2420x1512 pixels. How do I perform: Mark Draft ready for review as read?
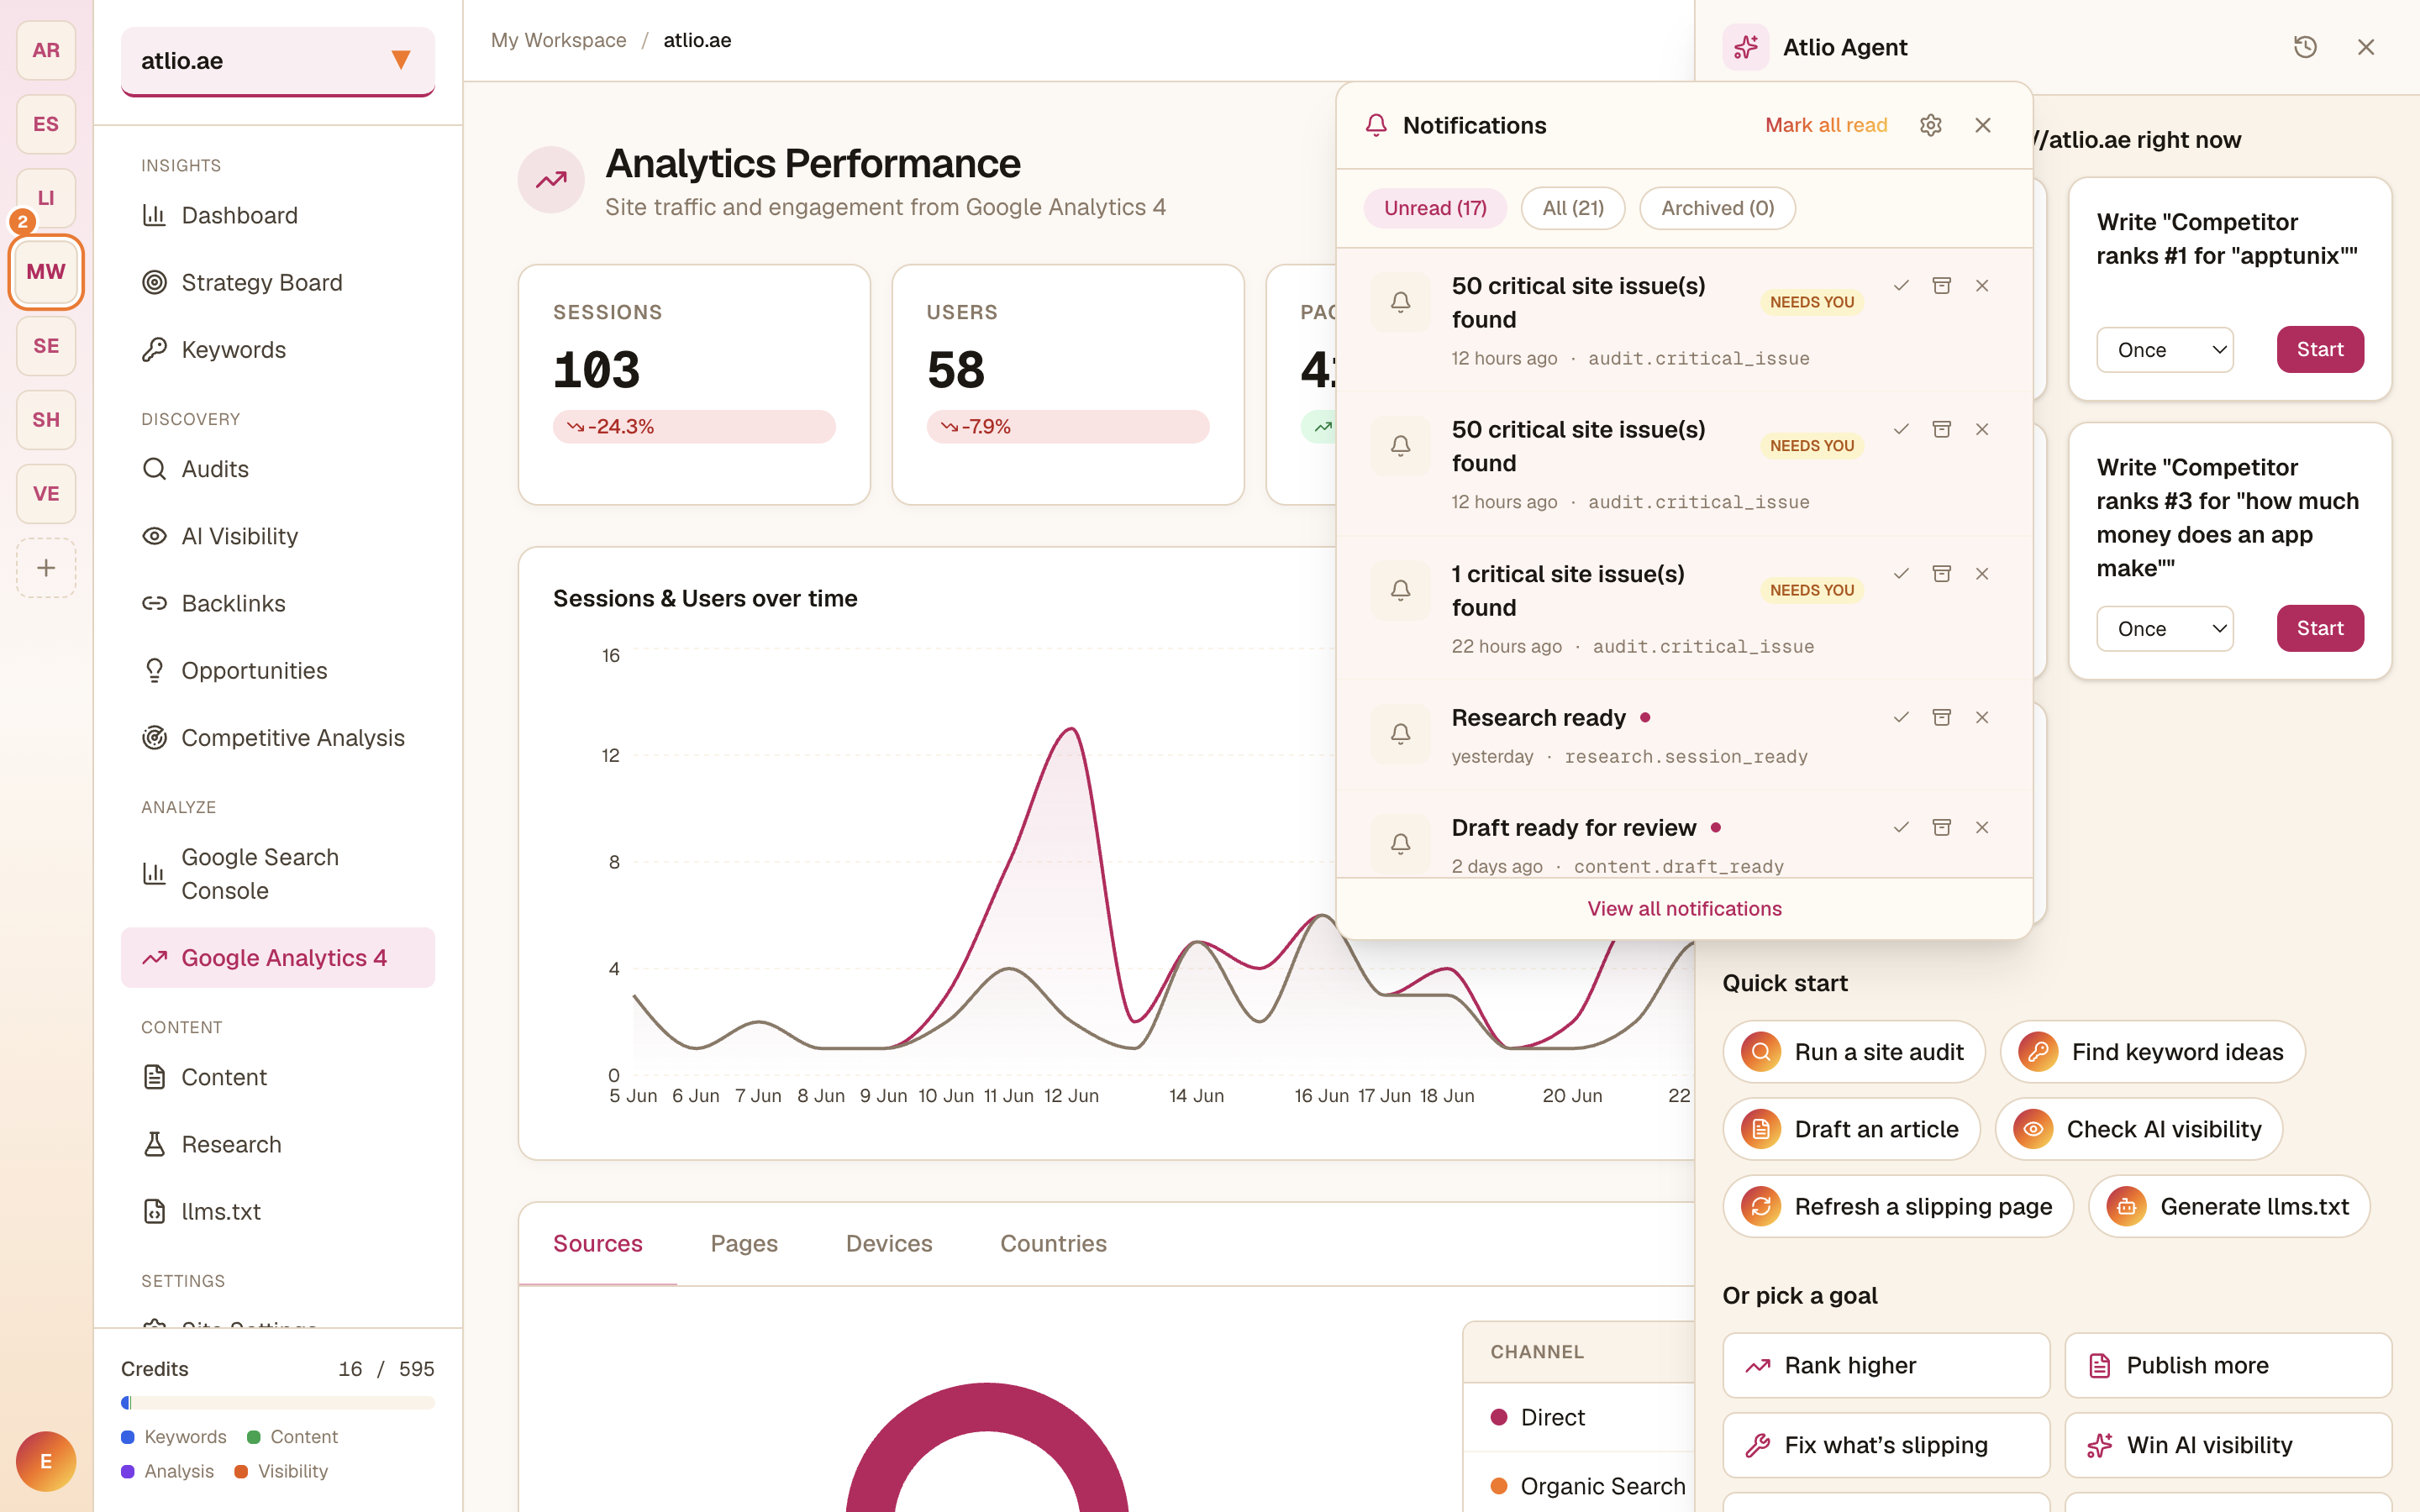click(x=1901, y=828)
